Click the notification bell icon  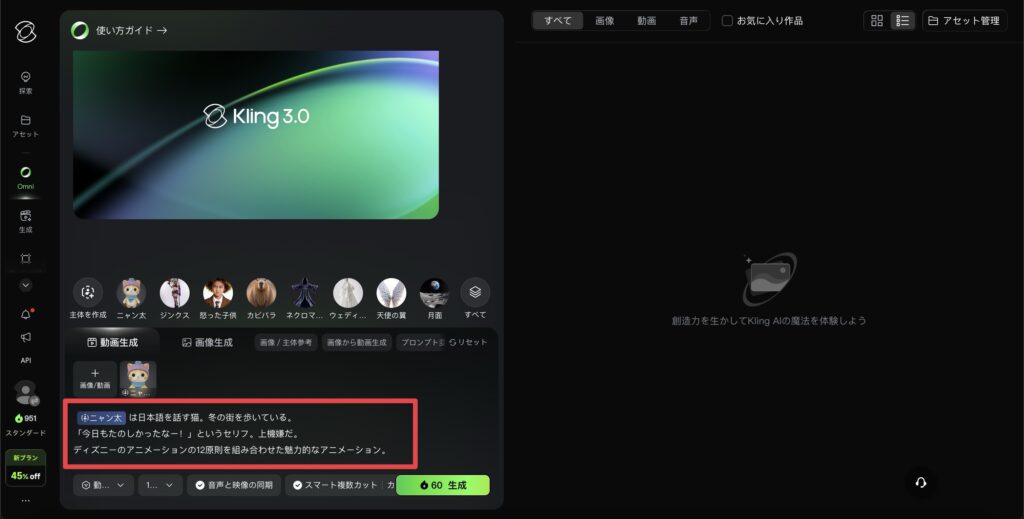coord(25,314)
